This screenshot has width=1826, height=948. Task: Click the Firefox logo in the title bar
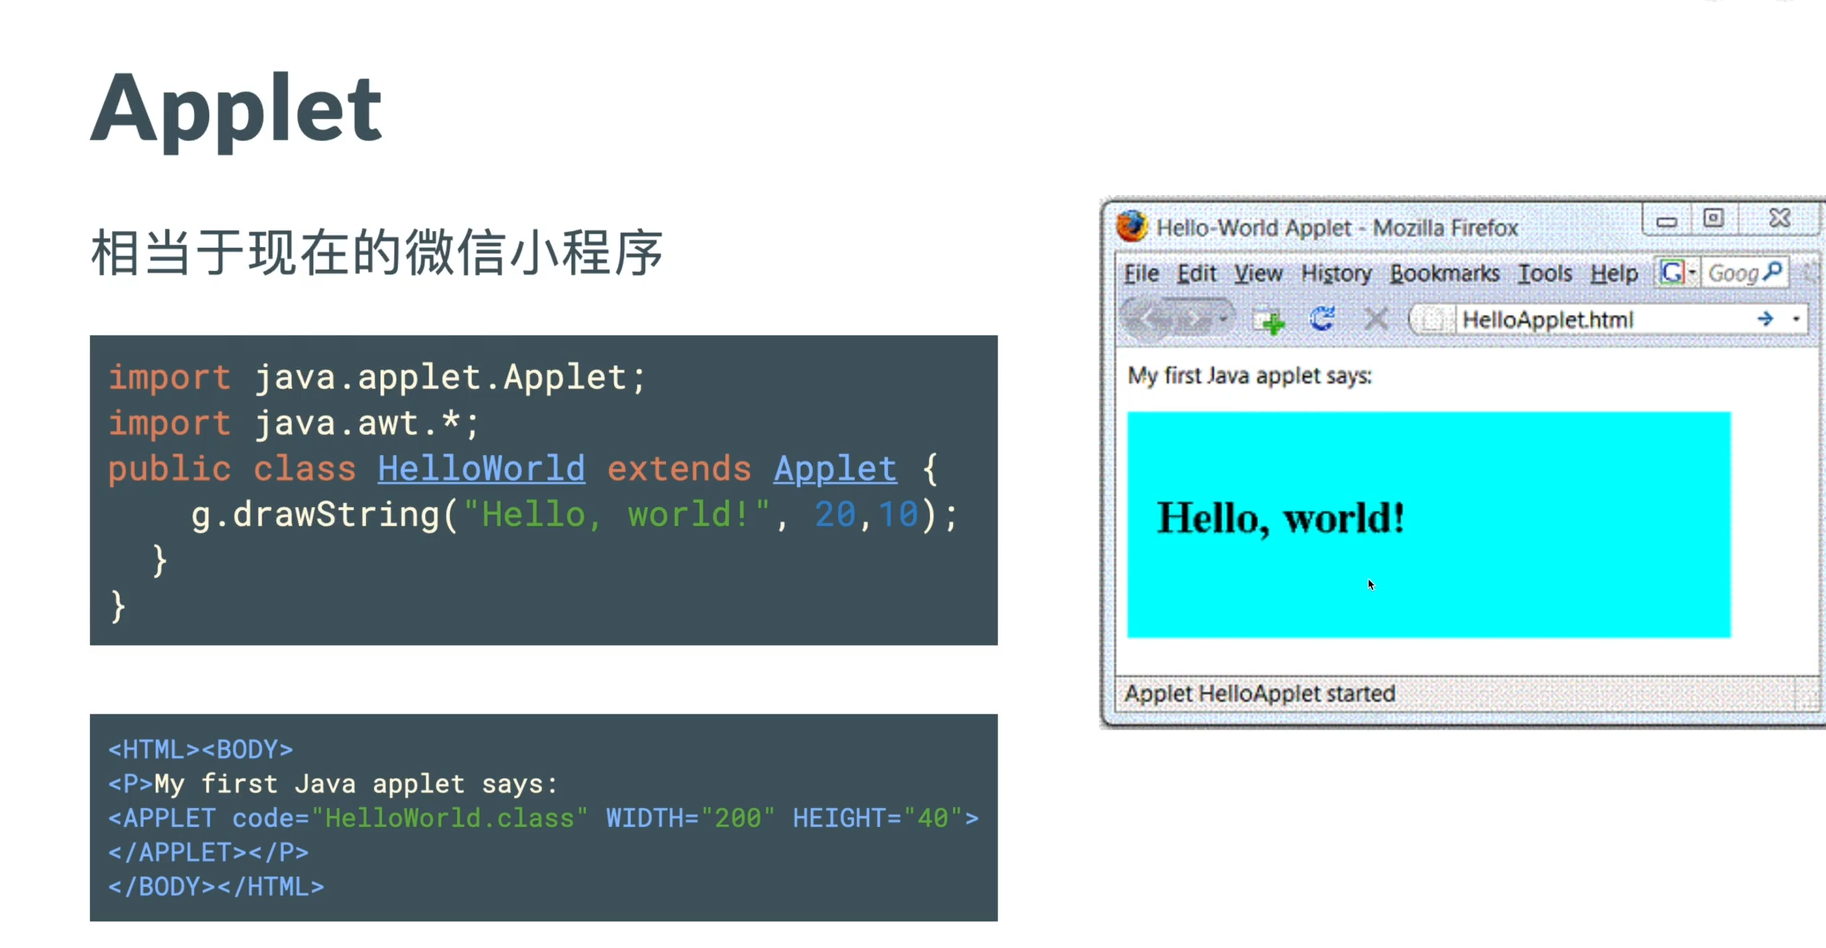tap(1132, 227)
